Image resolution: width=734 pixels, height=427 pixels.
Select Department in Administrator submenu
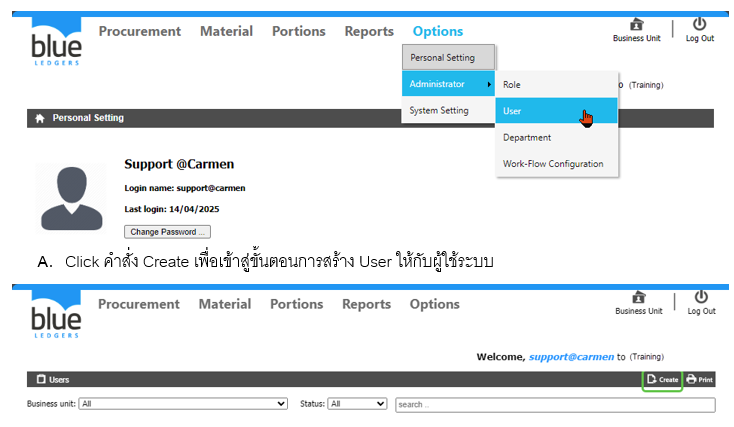point(557,138)
